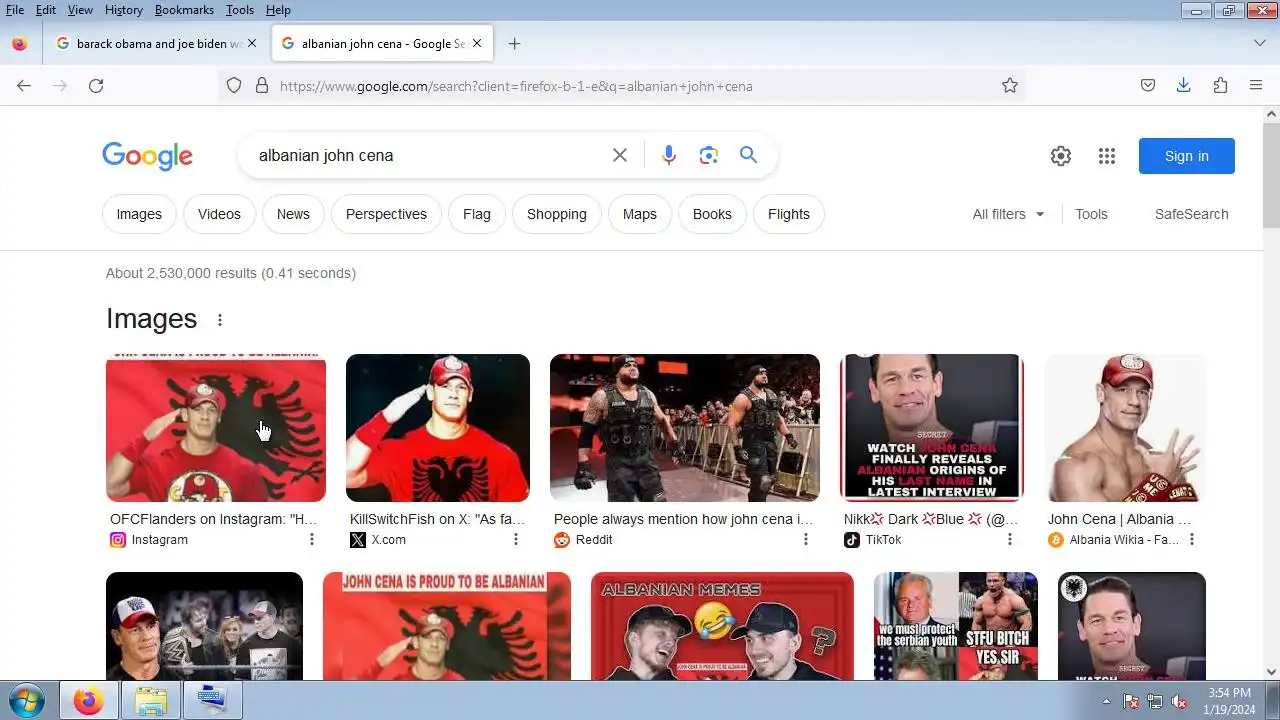Open the Edit menu

point(46,10)
